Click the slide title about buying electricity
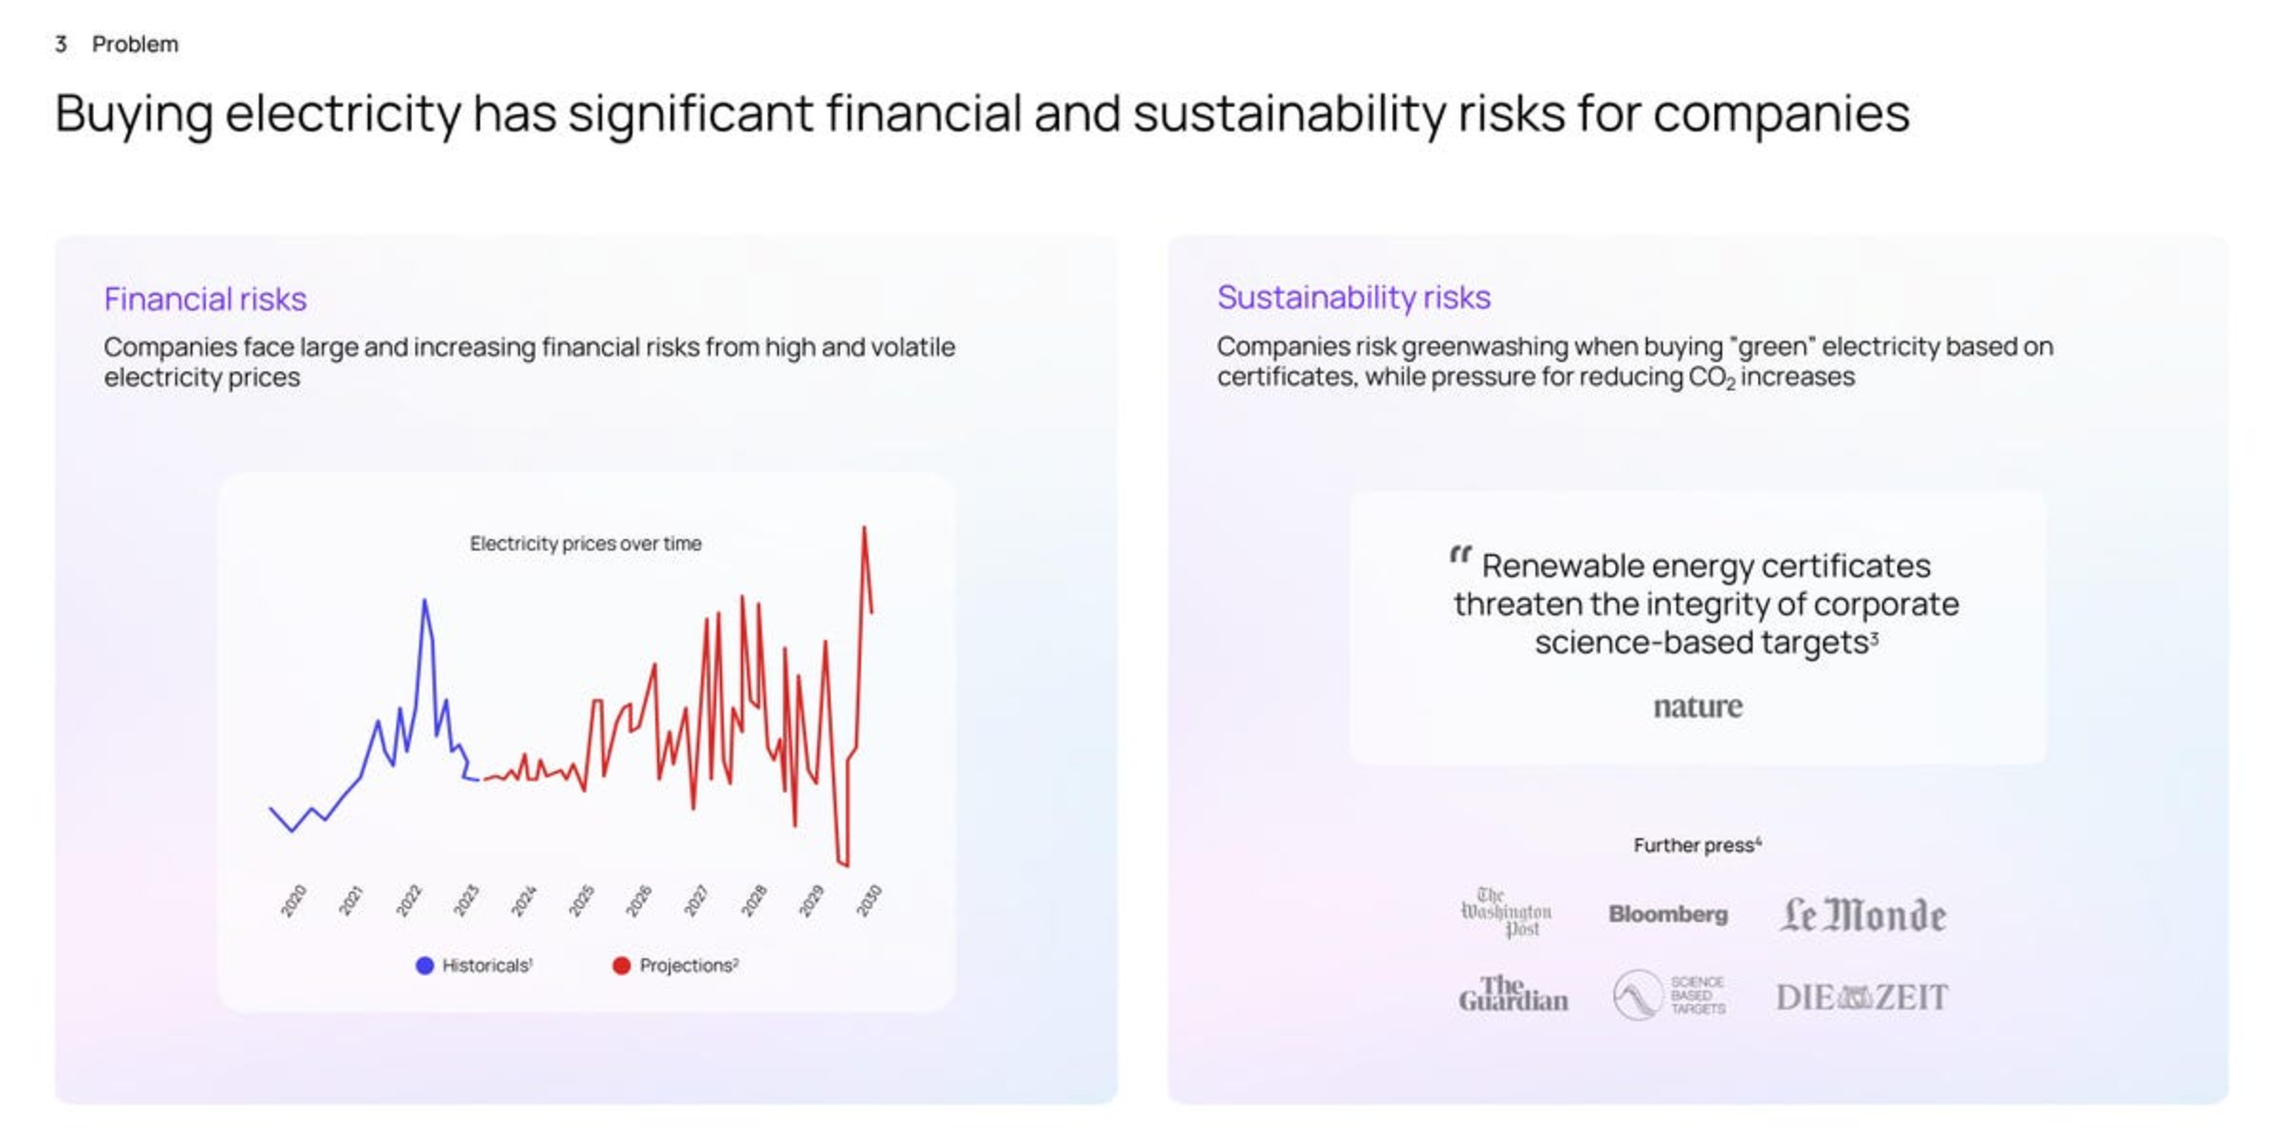2286x1143 pixels. pos(981,113)
